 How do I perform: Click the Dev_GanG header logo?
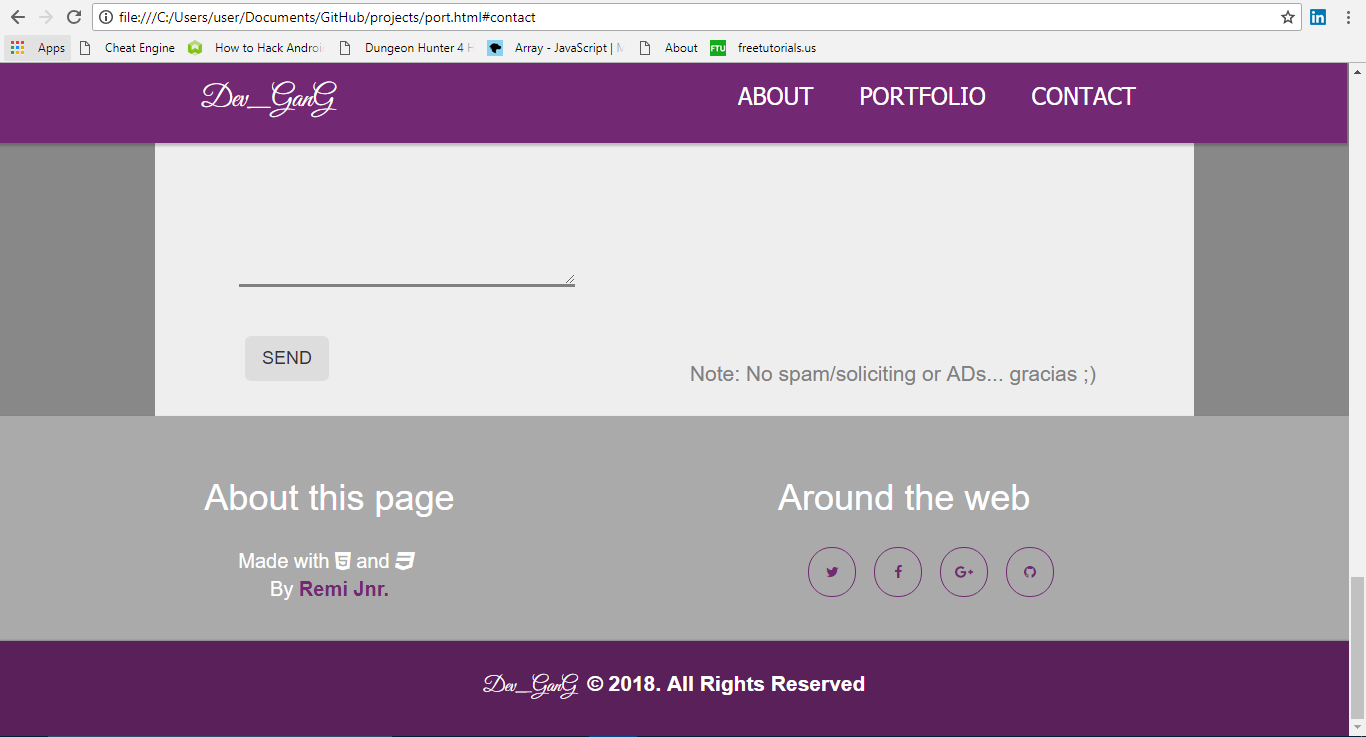(269, 98)
